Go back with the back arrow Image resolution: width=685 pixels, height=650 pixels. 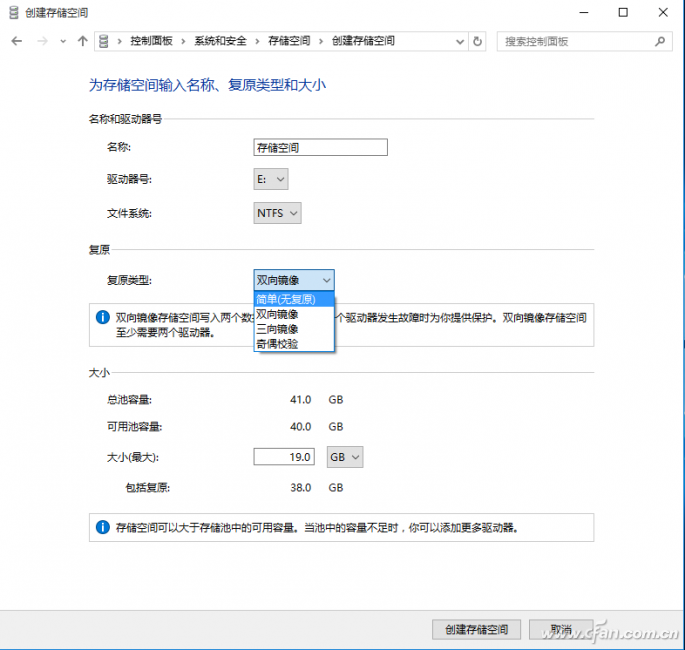[17, 41]
